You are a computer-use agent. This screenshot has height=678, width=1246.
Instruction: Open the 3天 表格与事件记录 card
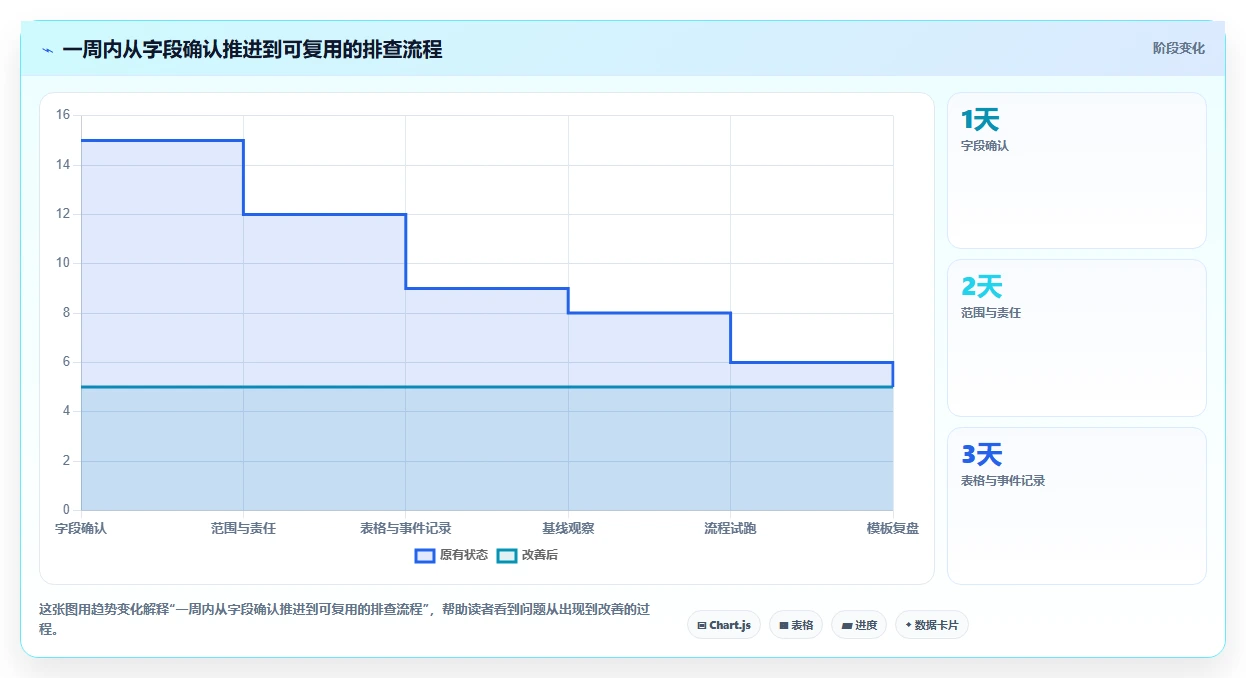1077,506
